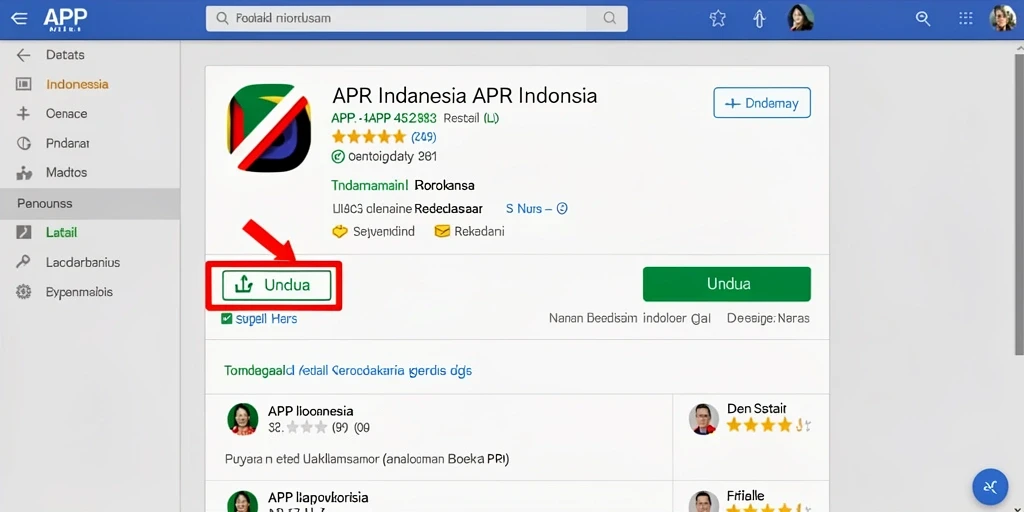Go back via Detats arrow
Viewport: 1024px width, 512px height.
(x=24, y=56)
